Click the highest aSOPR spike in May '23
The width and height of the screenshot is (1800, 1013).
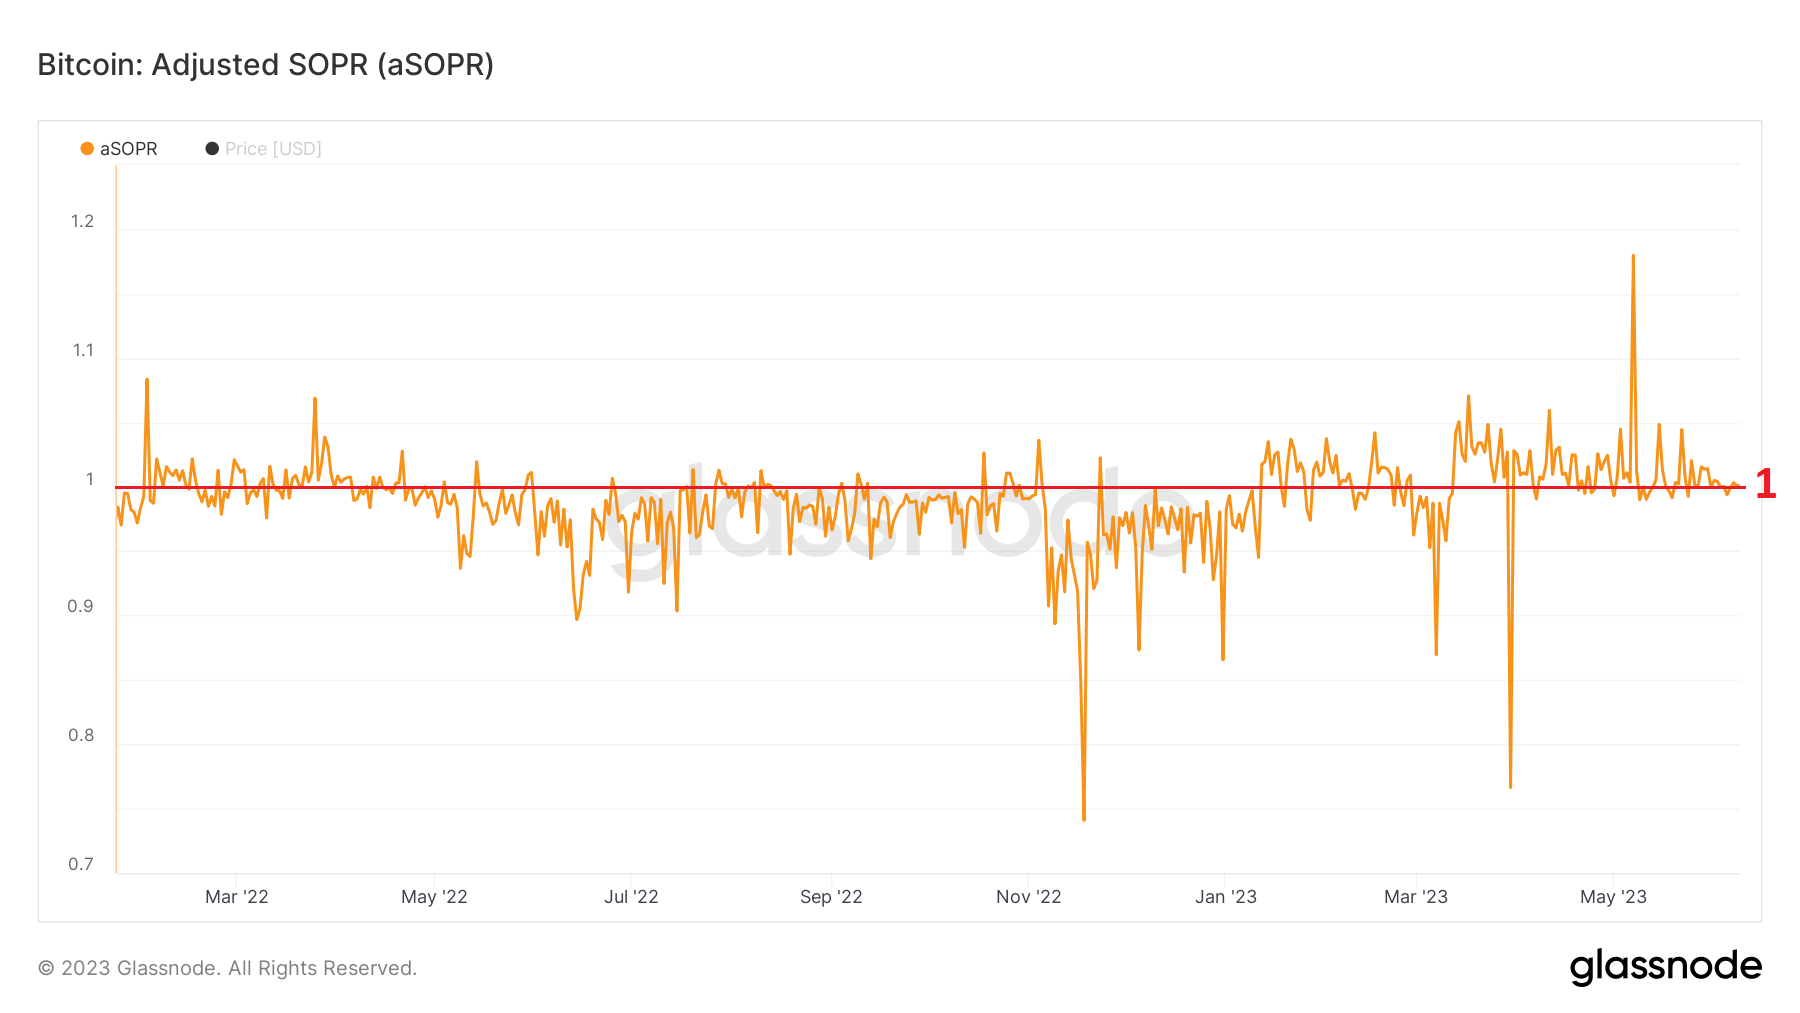(x=1633, y=257)
